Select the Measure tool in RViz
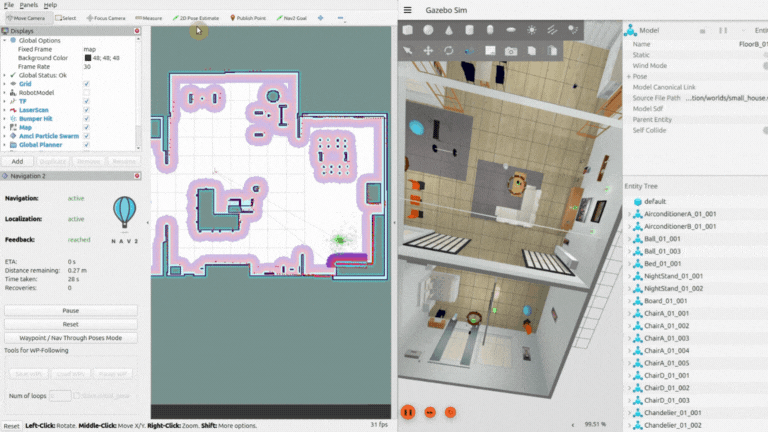This screenshot has width=768, height=432. click(x=148, y=17)
